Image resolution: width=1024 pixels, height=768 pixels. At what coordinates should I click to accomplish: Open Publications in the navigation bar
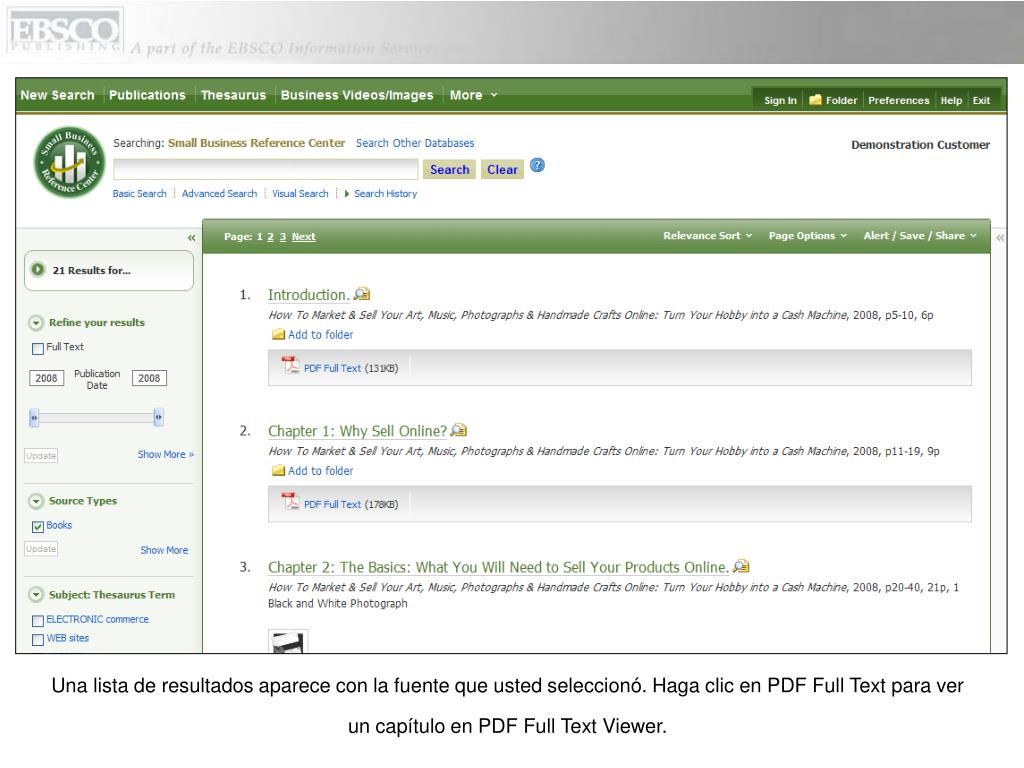(x=147, y=95)
